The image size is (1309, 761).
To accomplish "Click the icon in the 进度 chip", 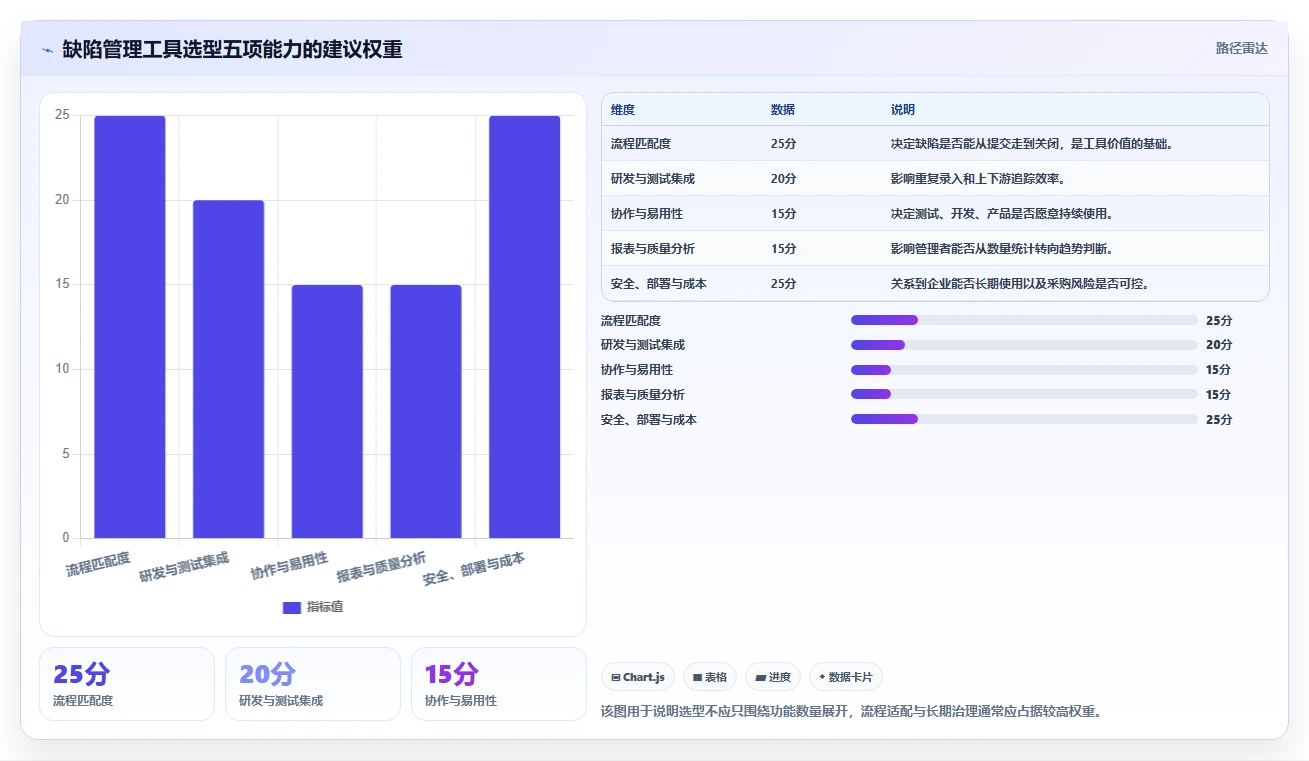I will [x=760, y=677].
